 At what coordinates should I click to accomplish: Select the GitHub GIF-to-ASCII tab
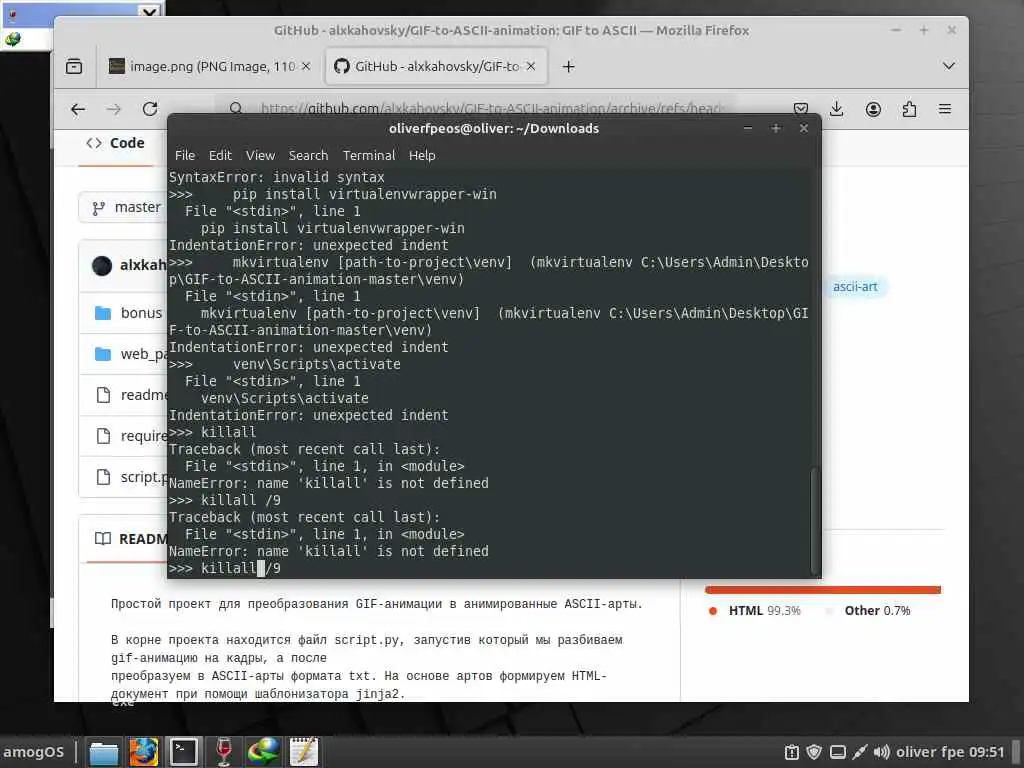(436, 66)
